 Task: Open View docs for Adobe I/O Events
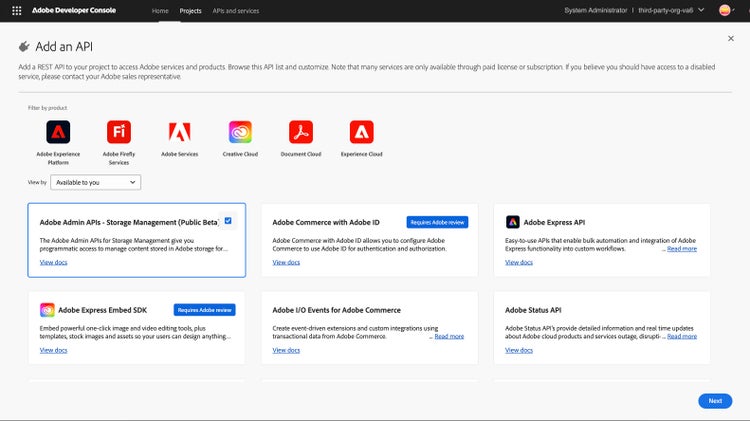click(x=286, y=350)
